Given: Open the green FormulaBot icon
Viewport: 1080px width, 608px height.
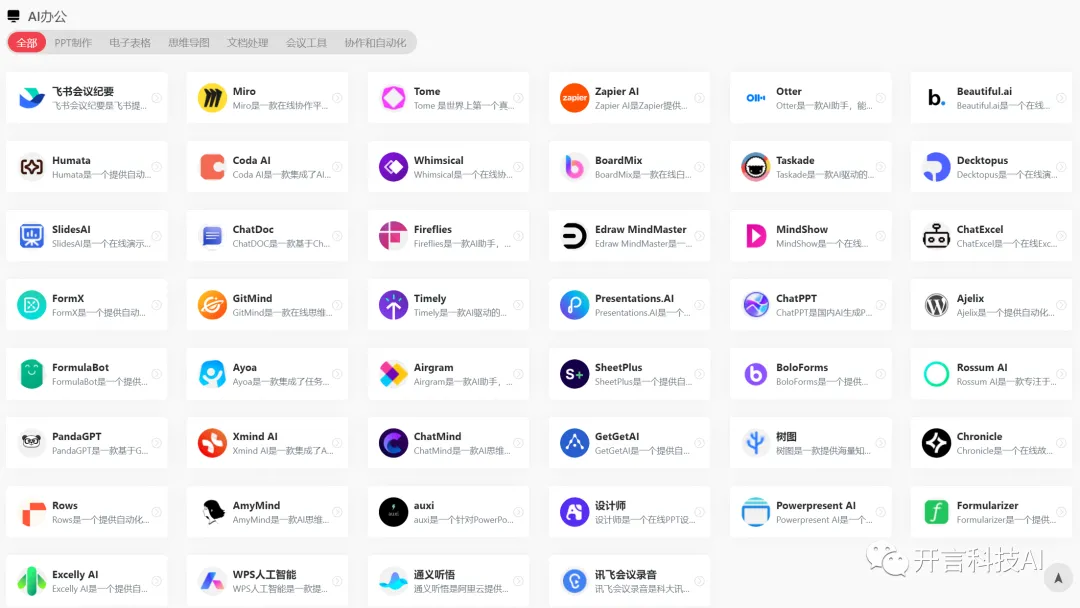Looking at the screenshot, I should [x=32, y=374].
